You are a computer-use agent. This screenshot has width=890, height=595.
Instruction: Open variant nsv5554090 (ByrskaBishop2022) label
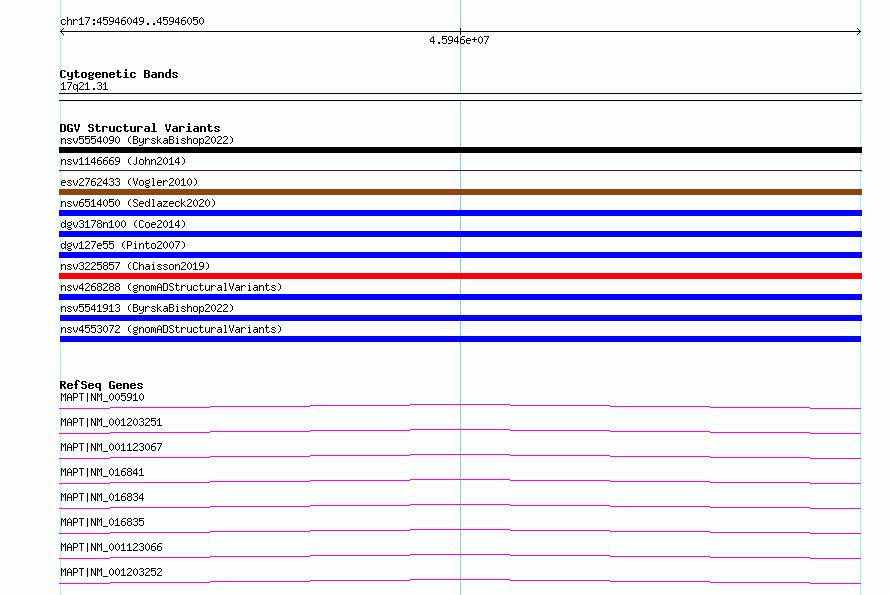coord(147,140)
